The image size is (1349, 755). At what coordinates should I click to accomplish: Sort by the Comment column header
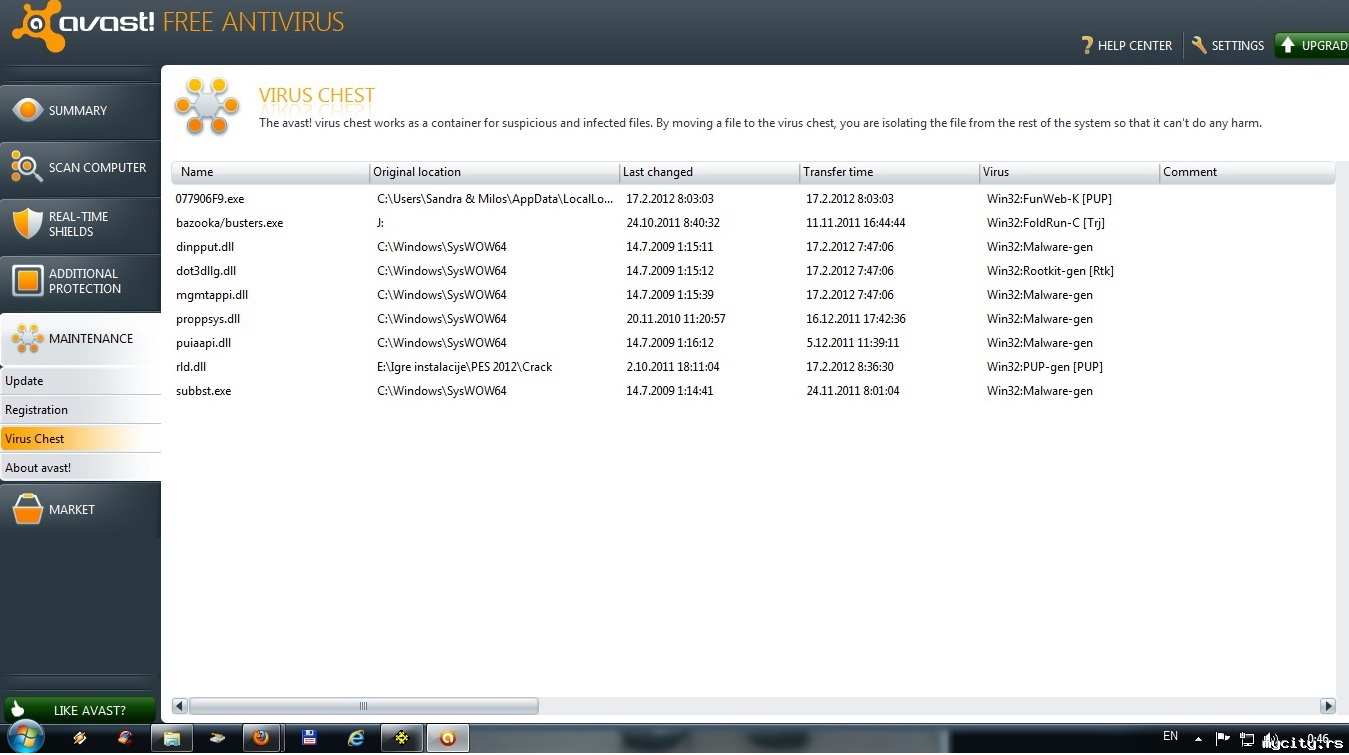(x=1247, y=172)
